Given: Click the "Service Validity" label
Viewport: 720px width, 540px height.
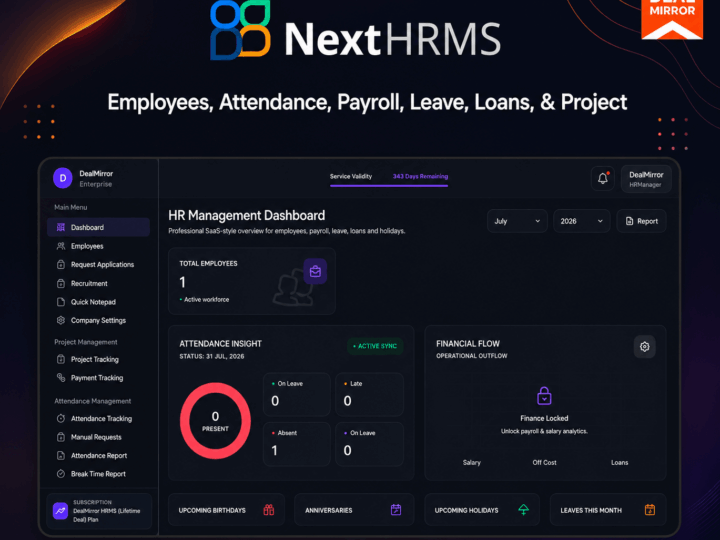Looking at the screenshot, I should (x=351, y=176).
